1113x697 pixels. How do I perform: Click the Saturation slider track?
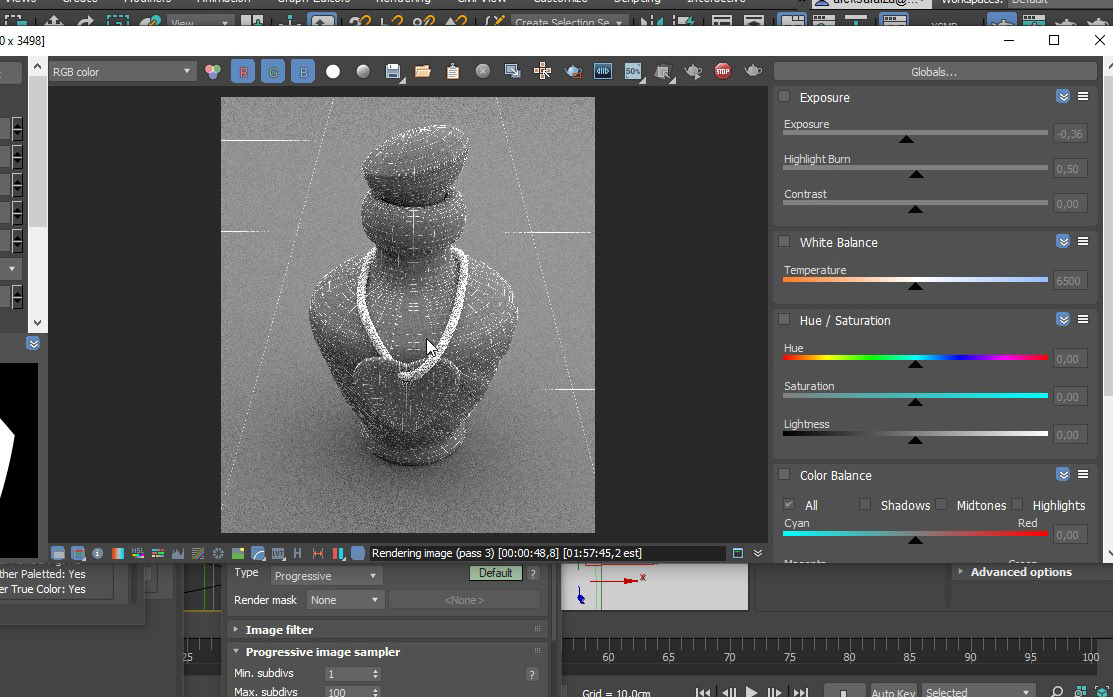(x=915, y=395)
